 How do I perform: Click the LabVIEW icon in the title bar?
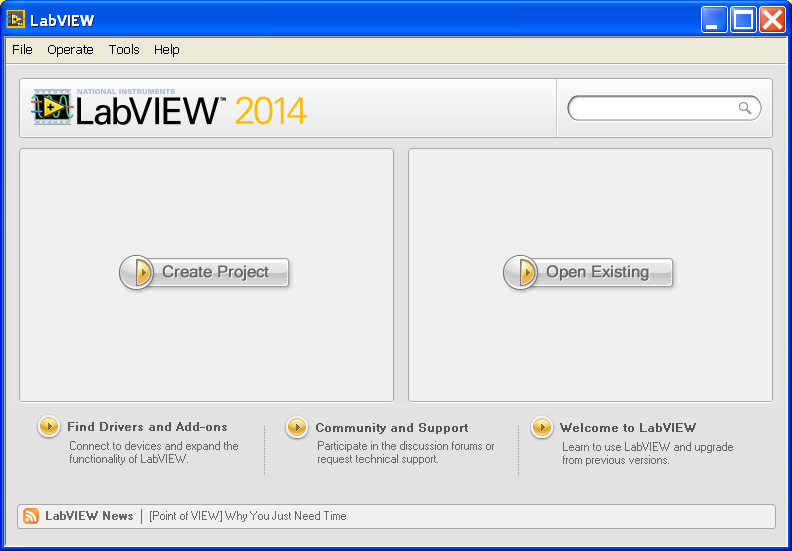pos(16,19)
